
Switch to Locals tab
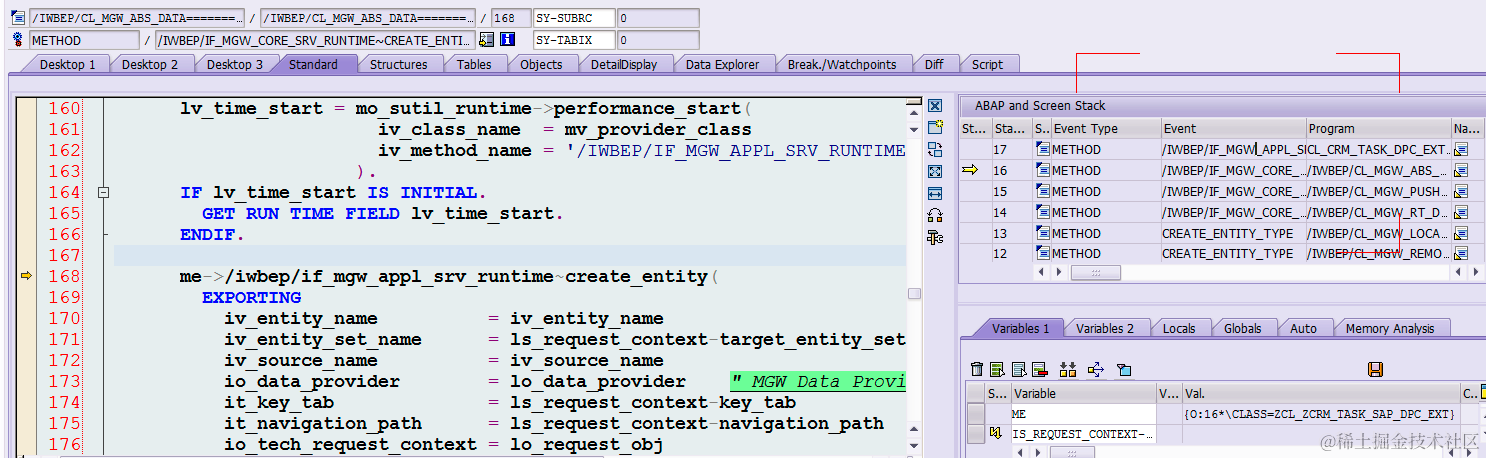[x=1180, y=328]
